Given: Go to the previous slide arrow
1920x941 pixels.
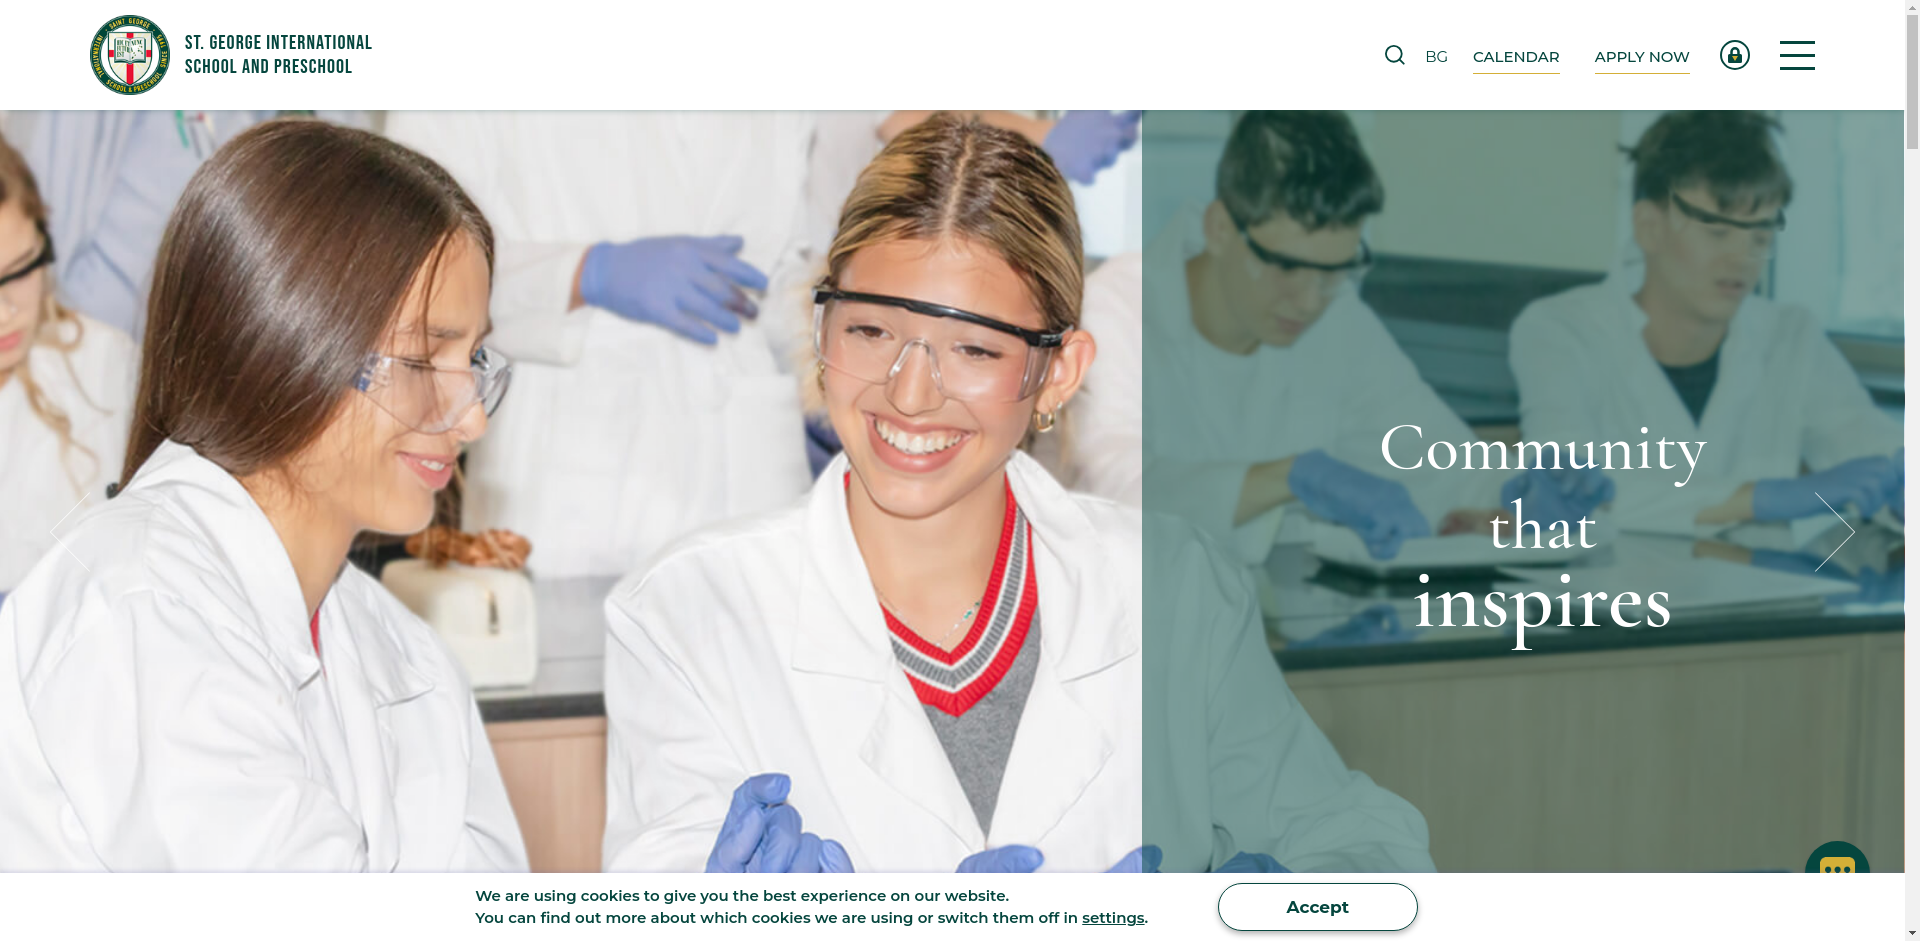Looking at the screenshot, I should click(70, 531).
